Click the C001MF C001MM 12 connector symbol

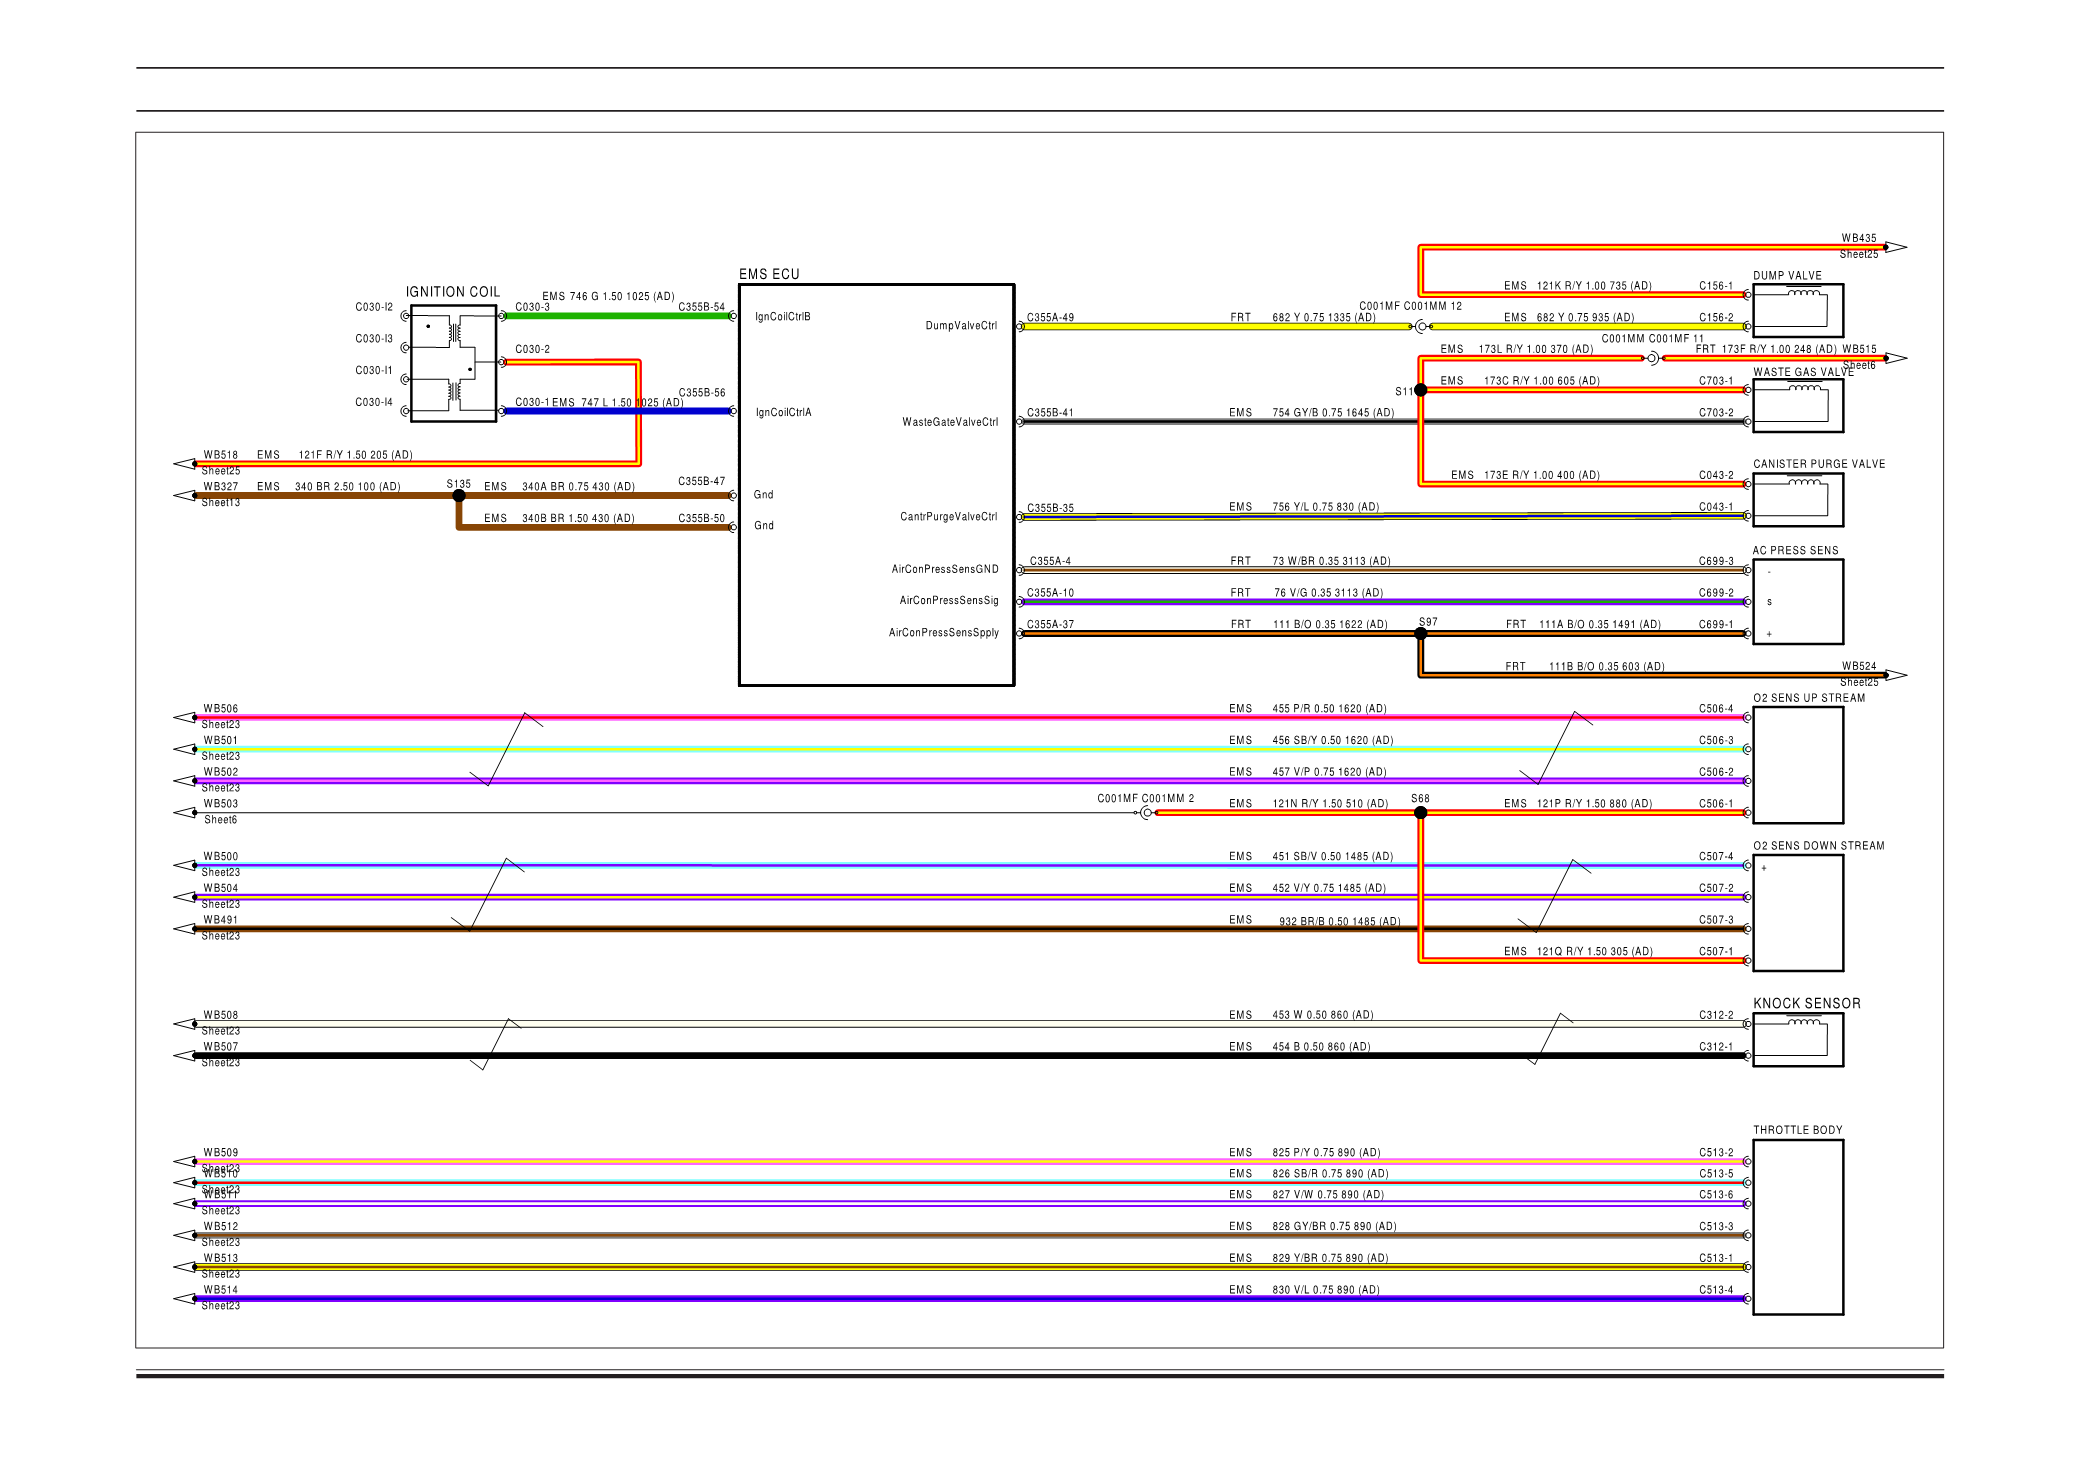coord(1421,326)
